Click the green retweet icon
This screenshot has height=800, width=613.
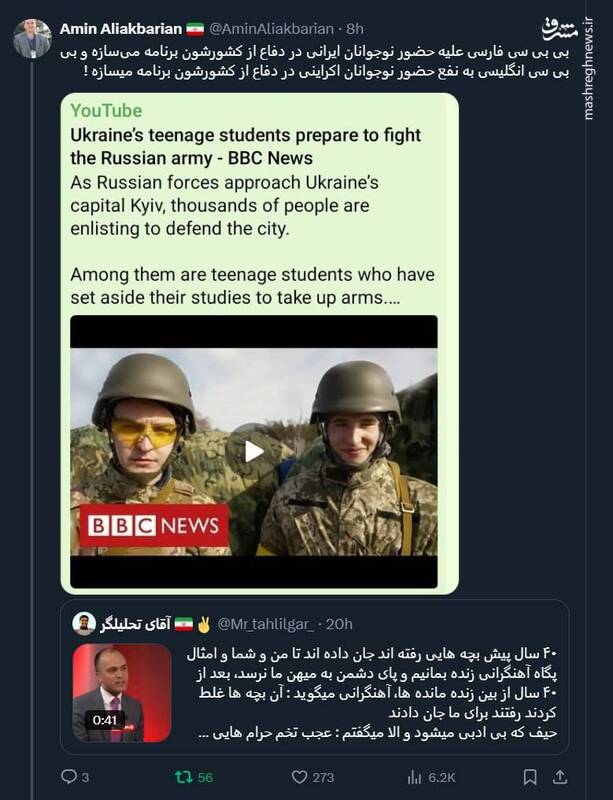[x=184, y=776]
